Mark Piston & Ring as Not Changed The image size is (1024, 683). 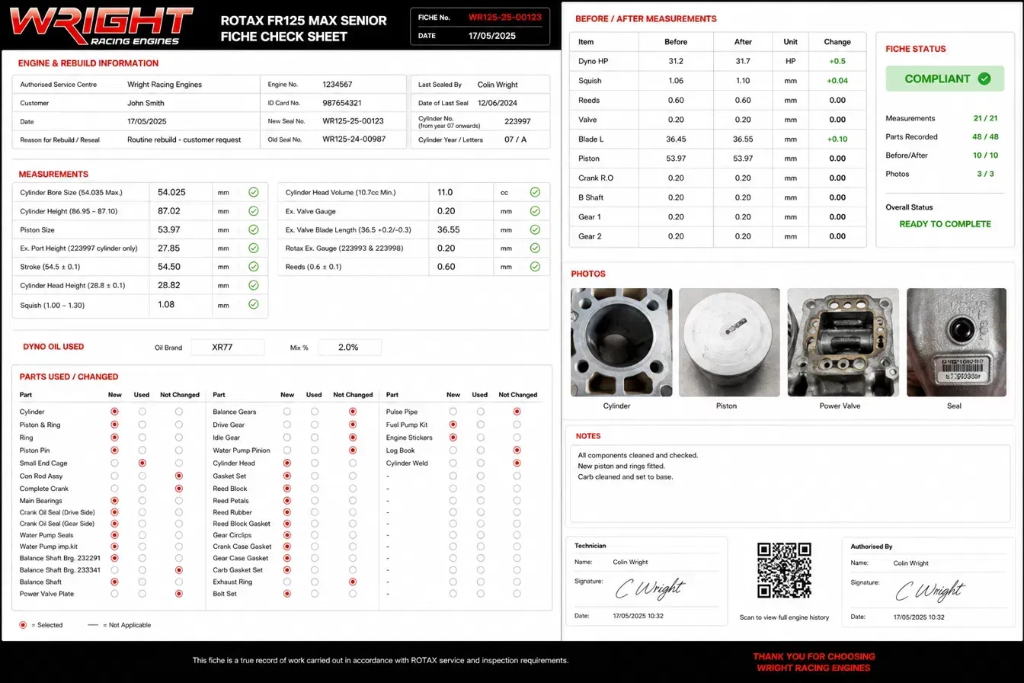click(x=178, y=424)
